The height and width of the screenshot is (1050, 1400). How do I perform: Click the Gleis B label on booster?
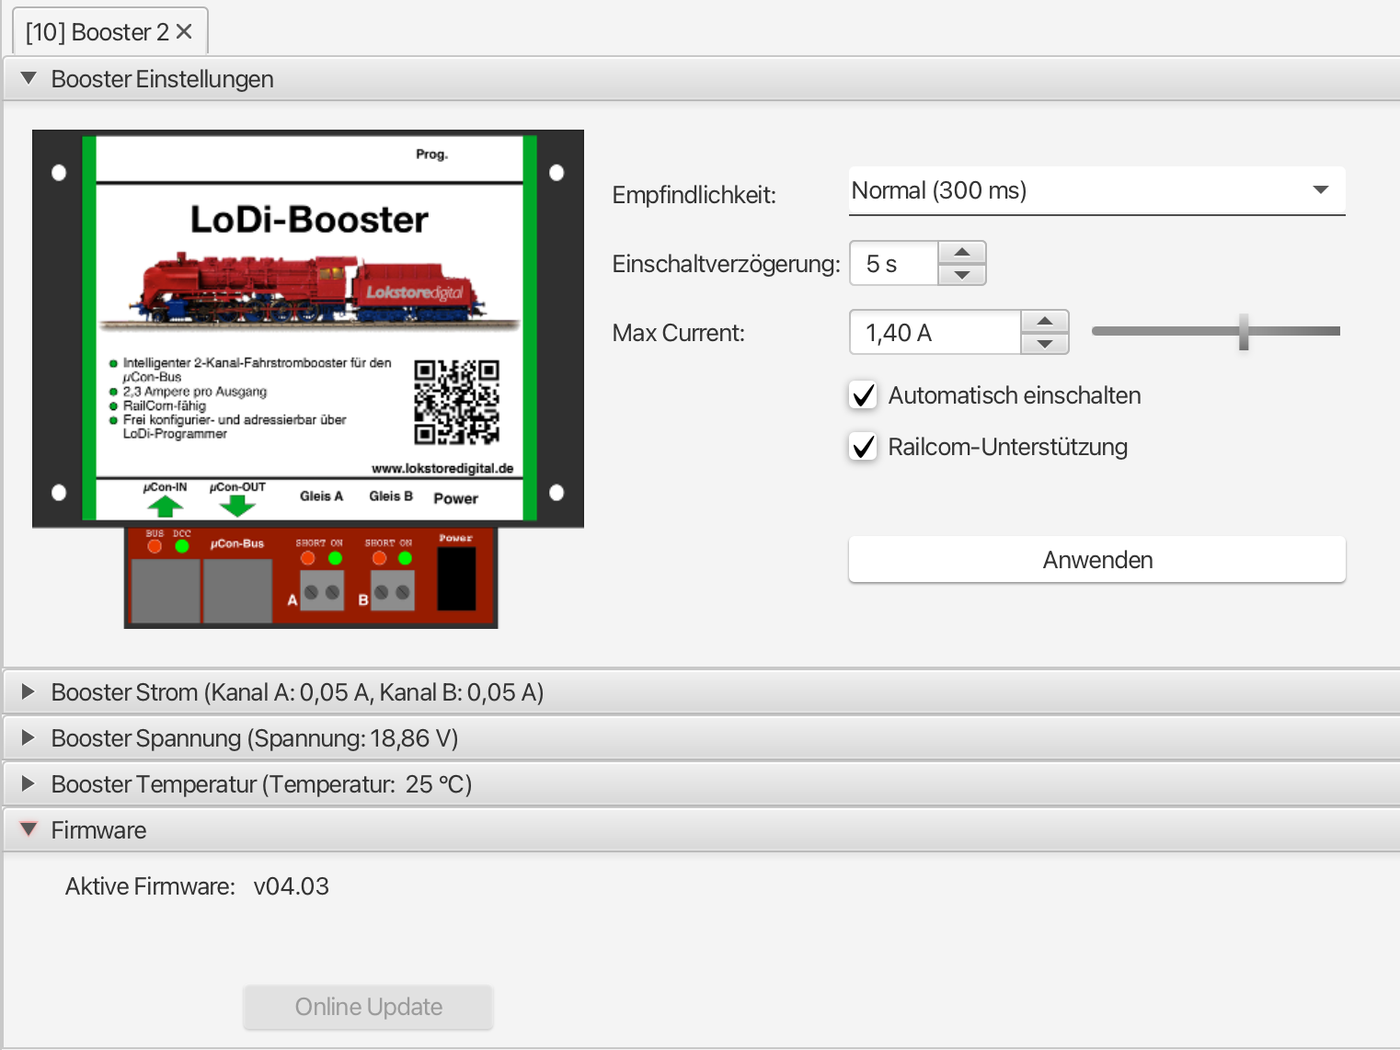coord(391,496)
